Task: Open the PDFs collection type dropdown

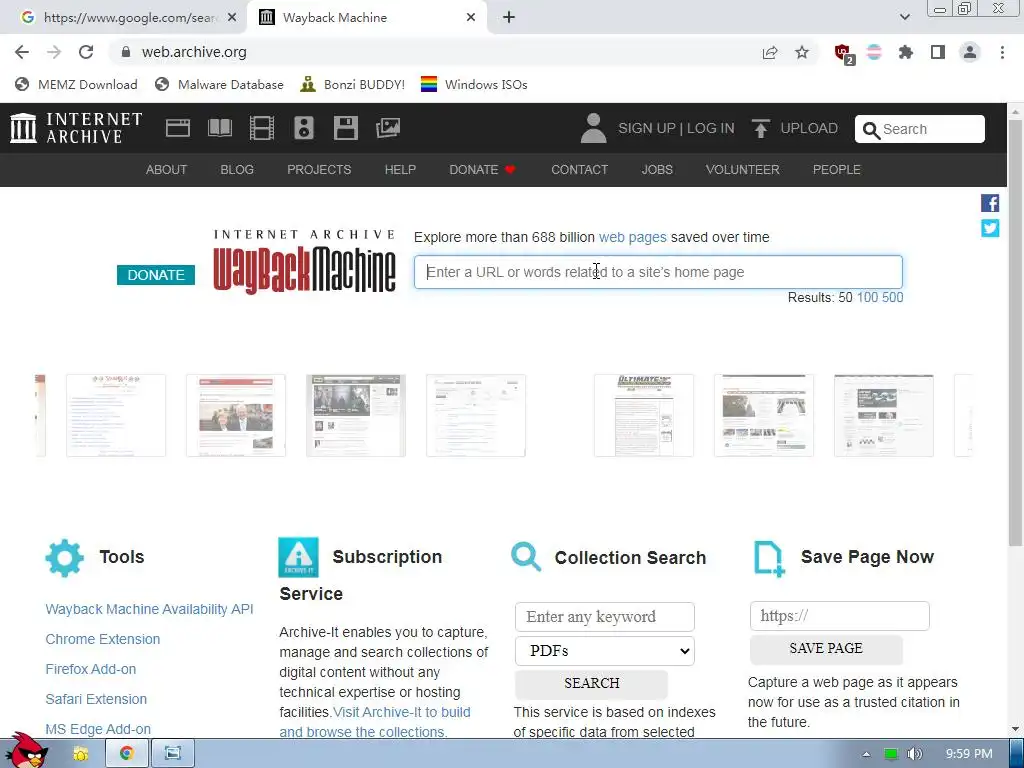Action: [x=605, y=651]
